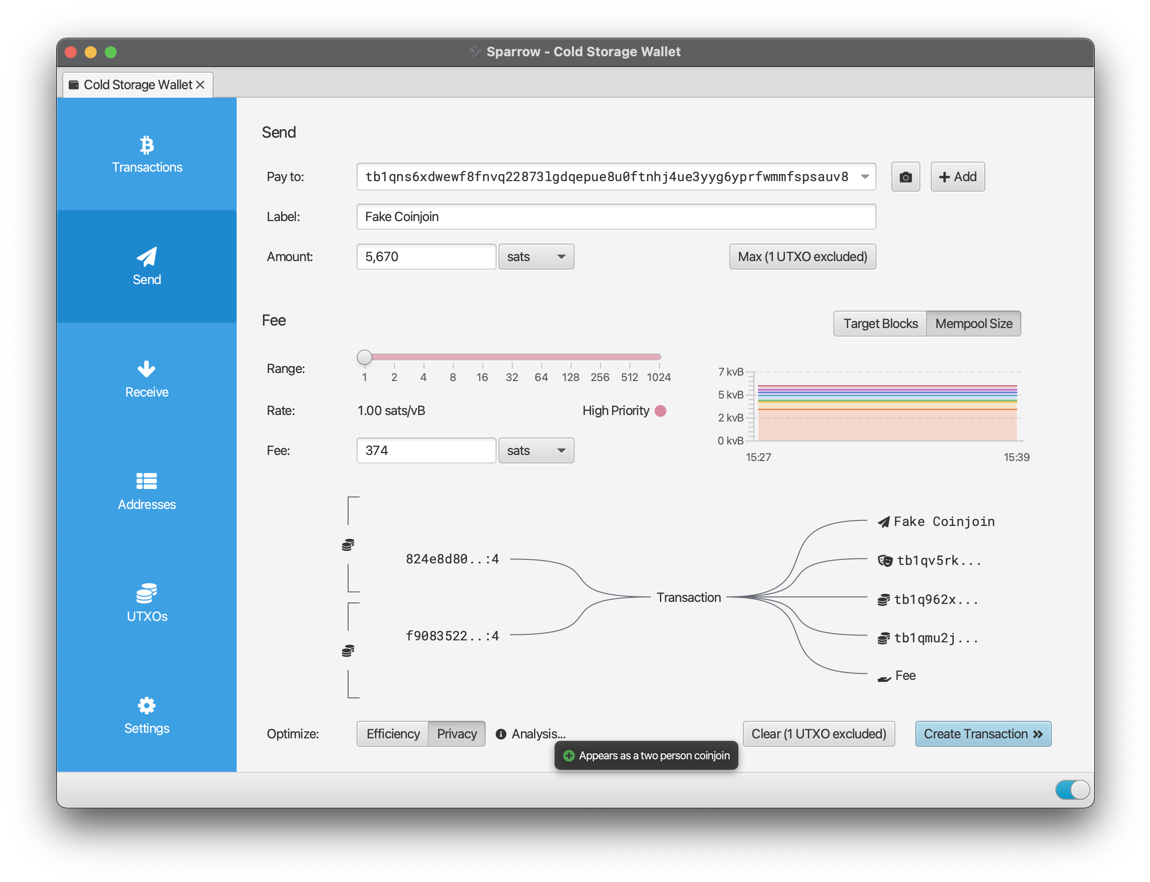
Task: Click 'Appears as a two person coinjoin' tooltip
Action: (646, 756)
